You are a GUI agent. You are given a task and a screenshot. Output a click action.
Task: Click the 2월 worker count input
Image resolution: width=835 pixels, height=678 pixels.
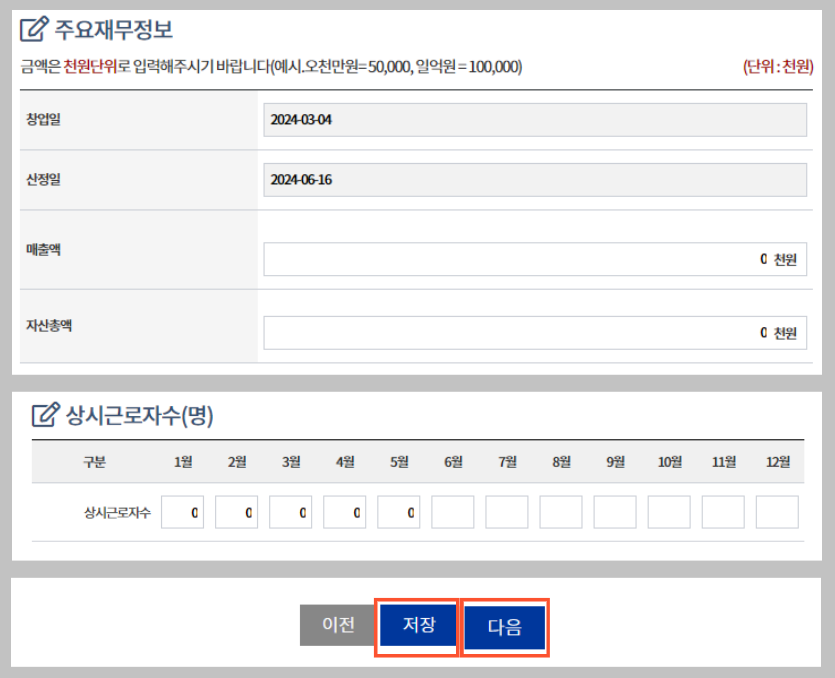236,512
